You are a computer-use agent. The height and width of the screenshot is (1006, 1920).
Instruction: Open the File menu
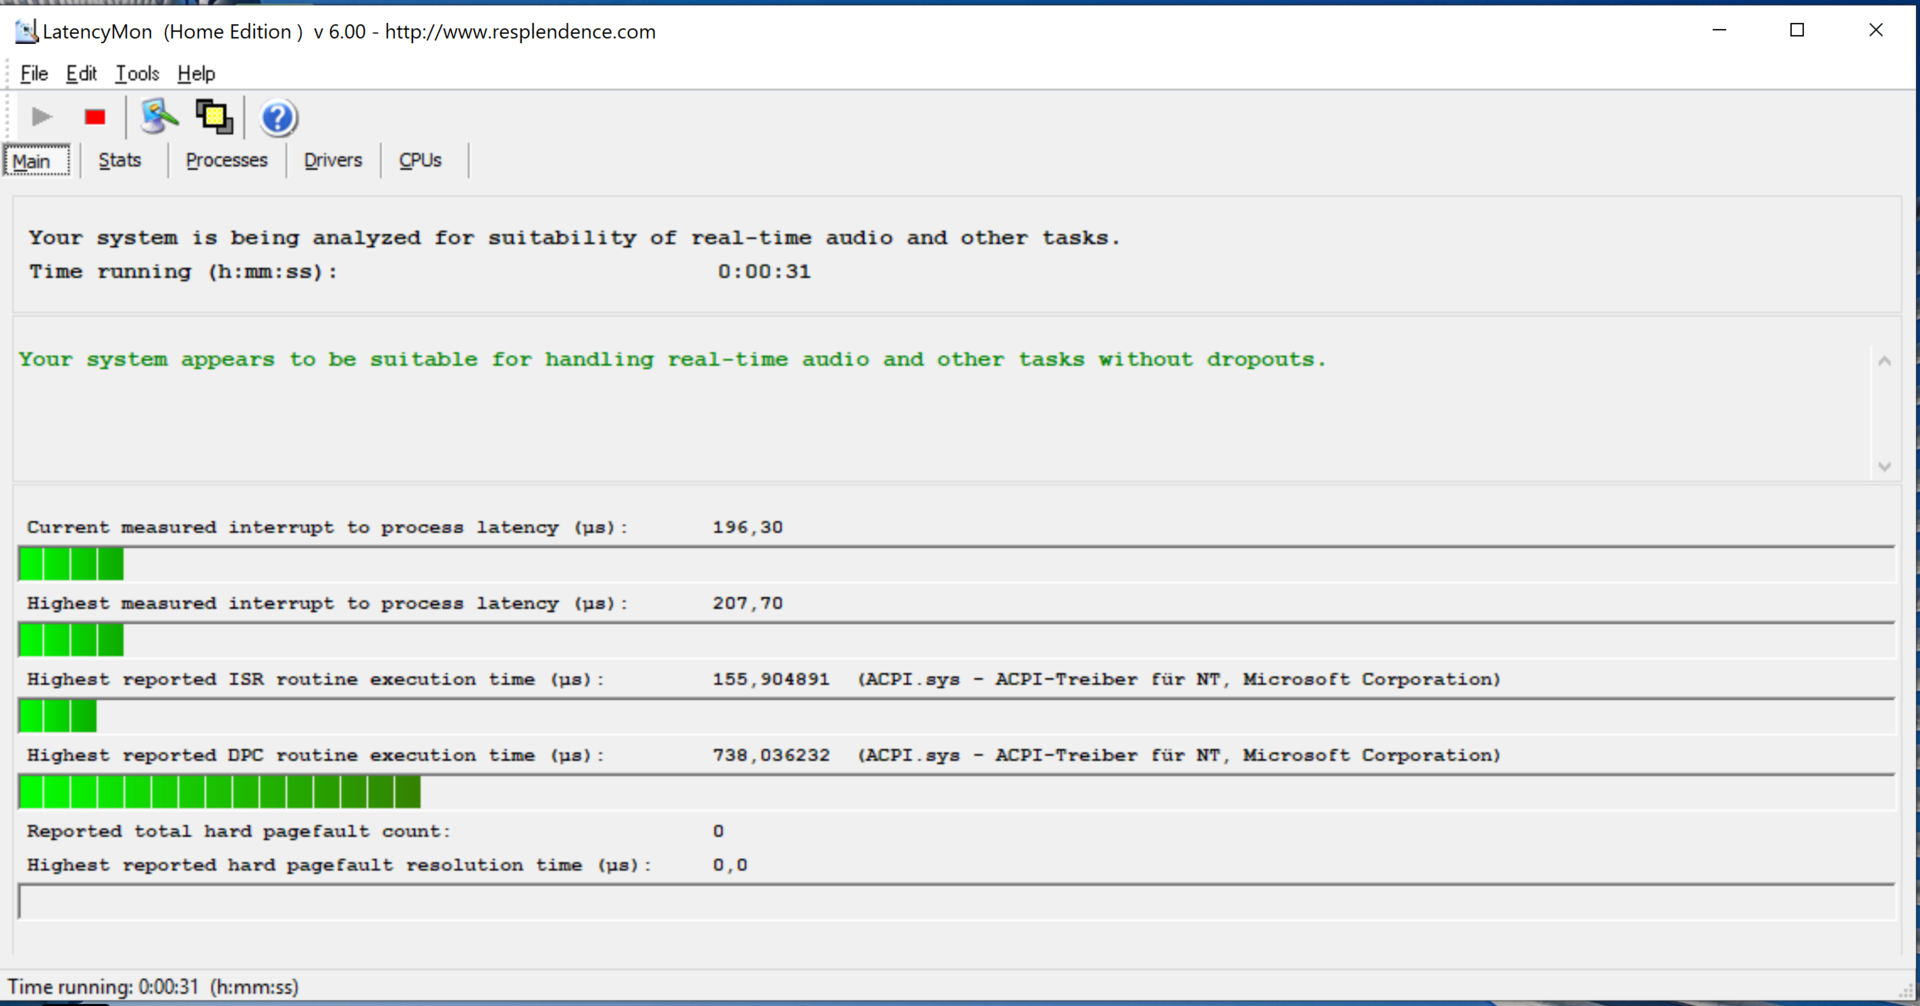pos(34,74)
